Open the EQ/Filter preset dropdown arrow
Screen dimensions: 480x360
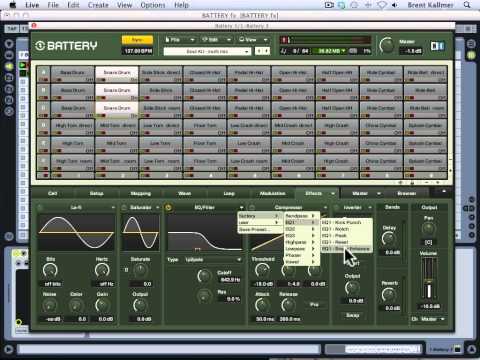pyautogui.click(x=241, y=208)
